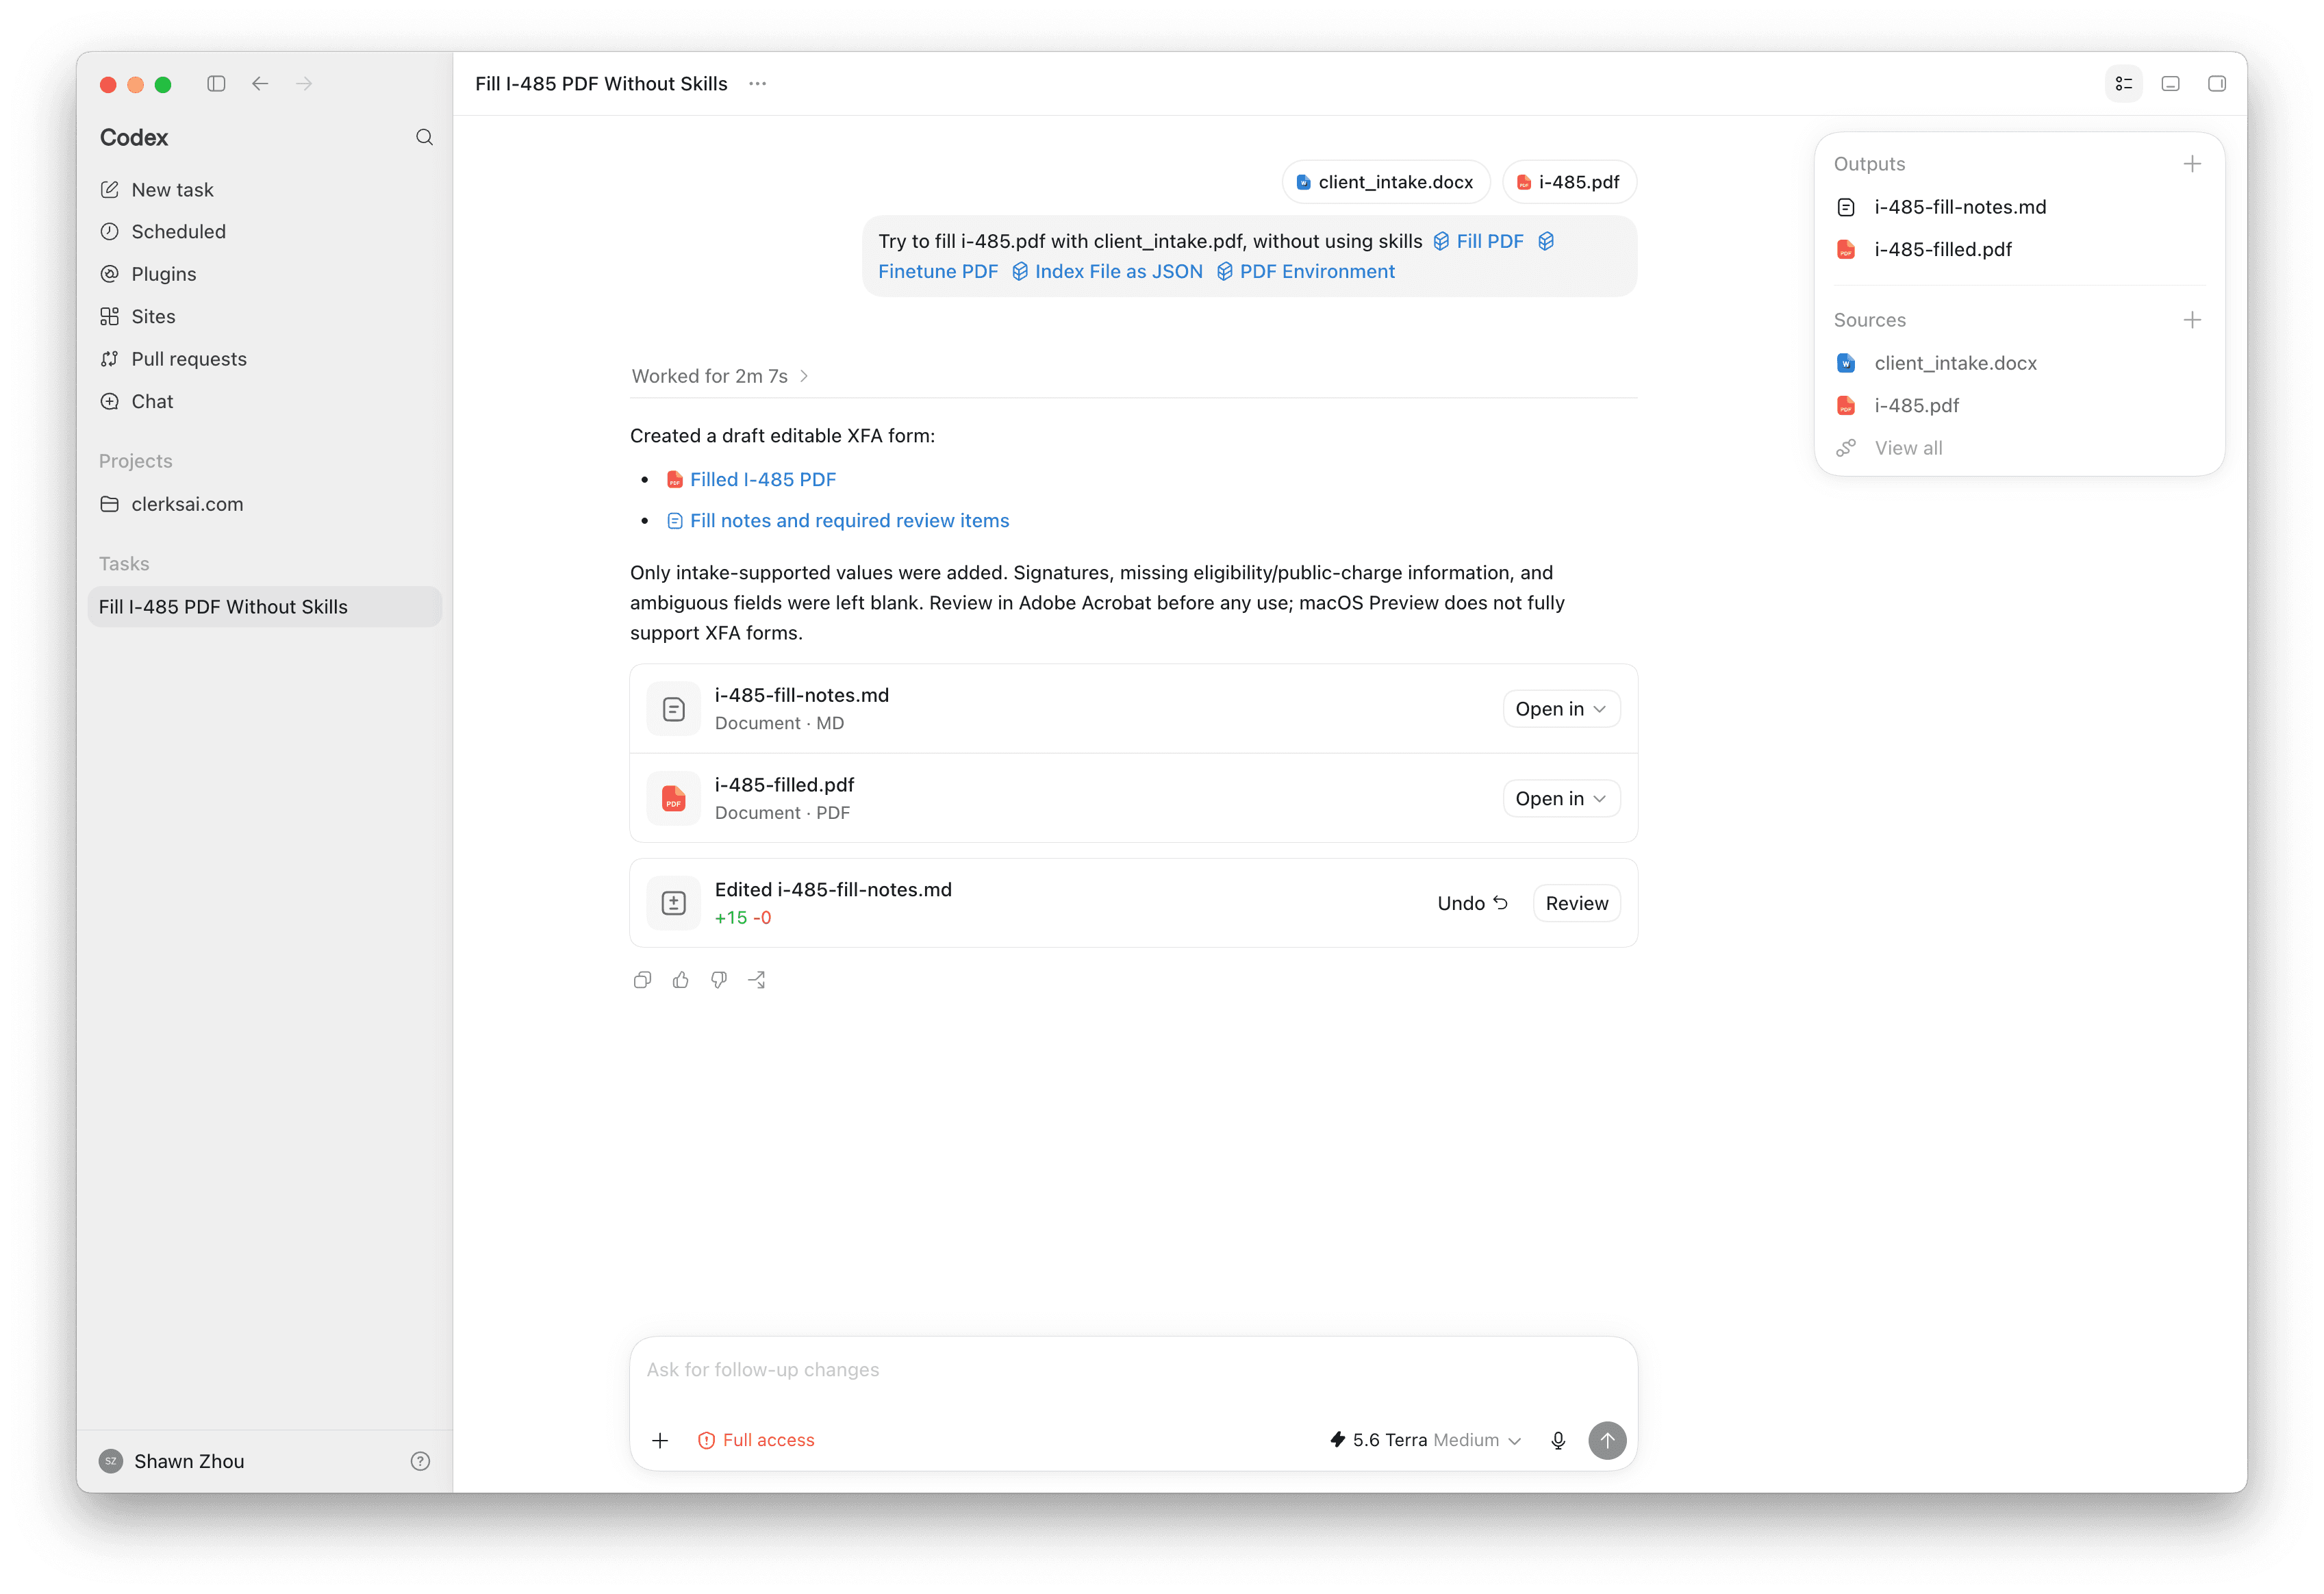This screenshot has width=2324, height=1594.
Task: Click the help question mark icon
Action: click(420, 1461)
